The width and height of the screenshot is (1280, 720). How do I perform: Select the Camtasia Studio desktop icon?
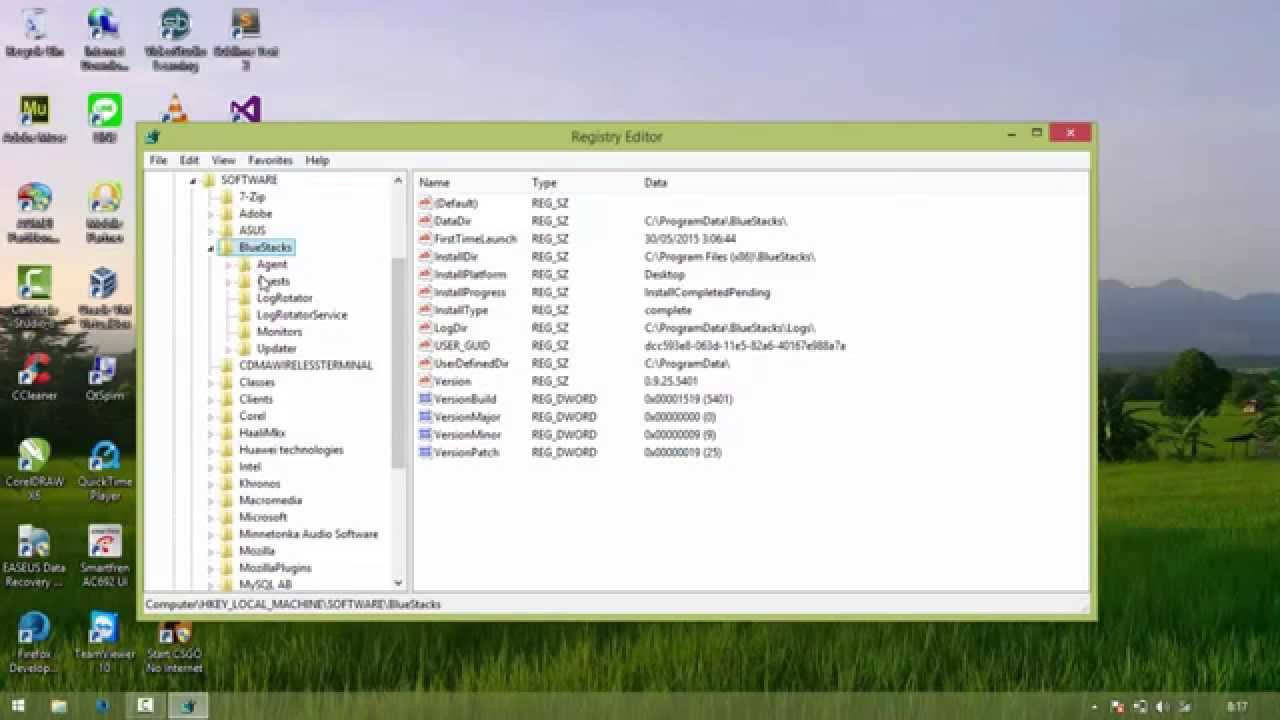[x=35, y=297]
